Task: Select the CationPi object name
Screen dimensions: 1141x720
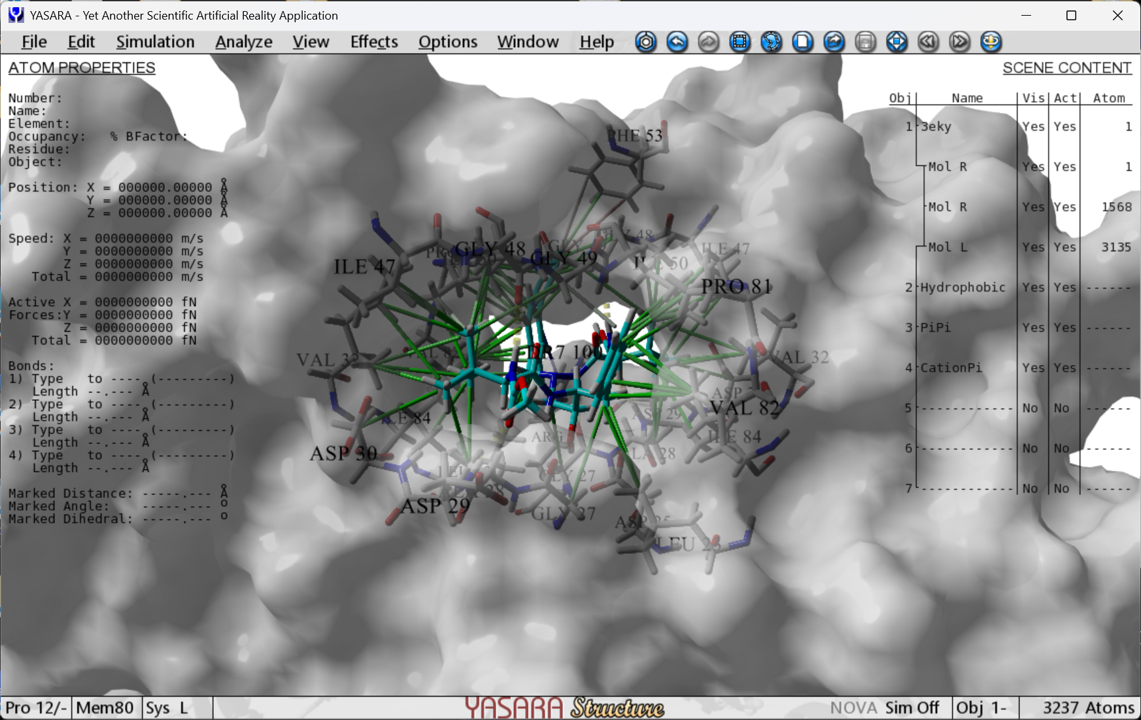Action: click(951, 368)
